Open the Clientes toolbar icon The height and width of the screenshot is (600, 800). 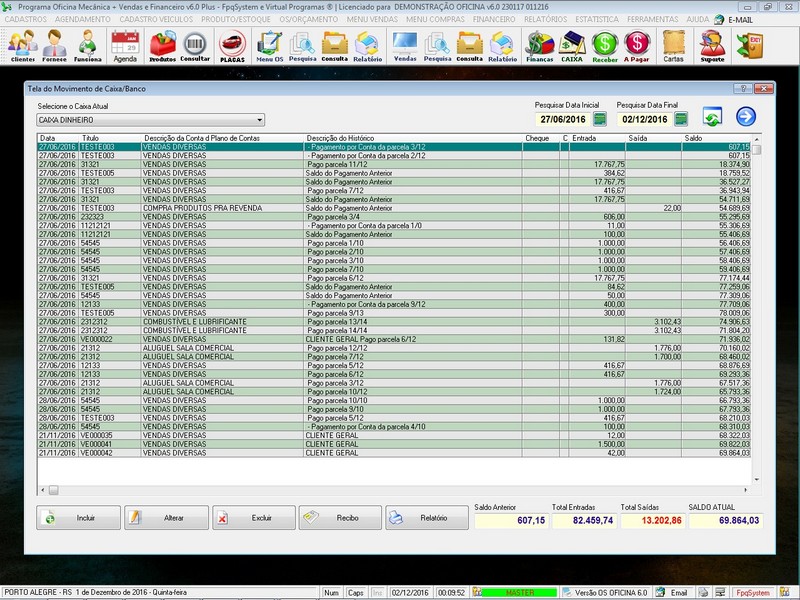(x=22, y=46)
